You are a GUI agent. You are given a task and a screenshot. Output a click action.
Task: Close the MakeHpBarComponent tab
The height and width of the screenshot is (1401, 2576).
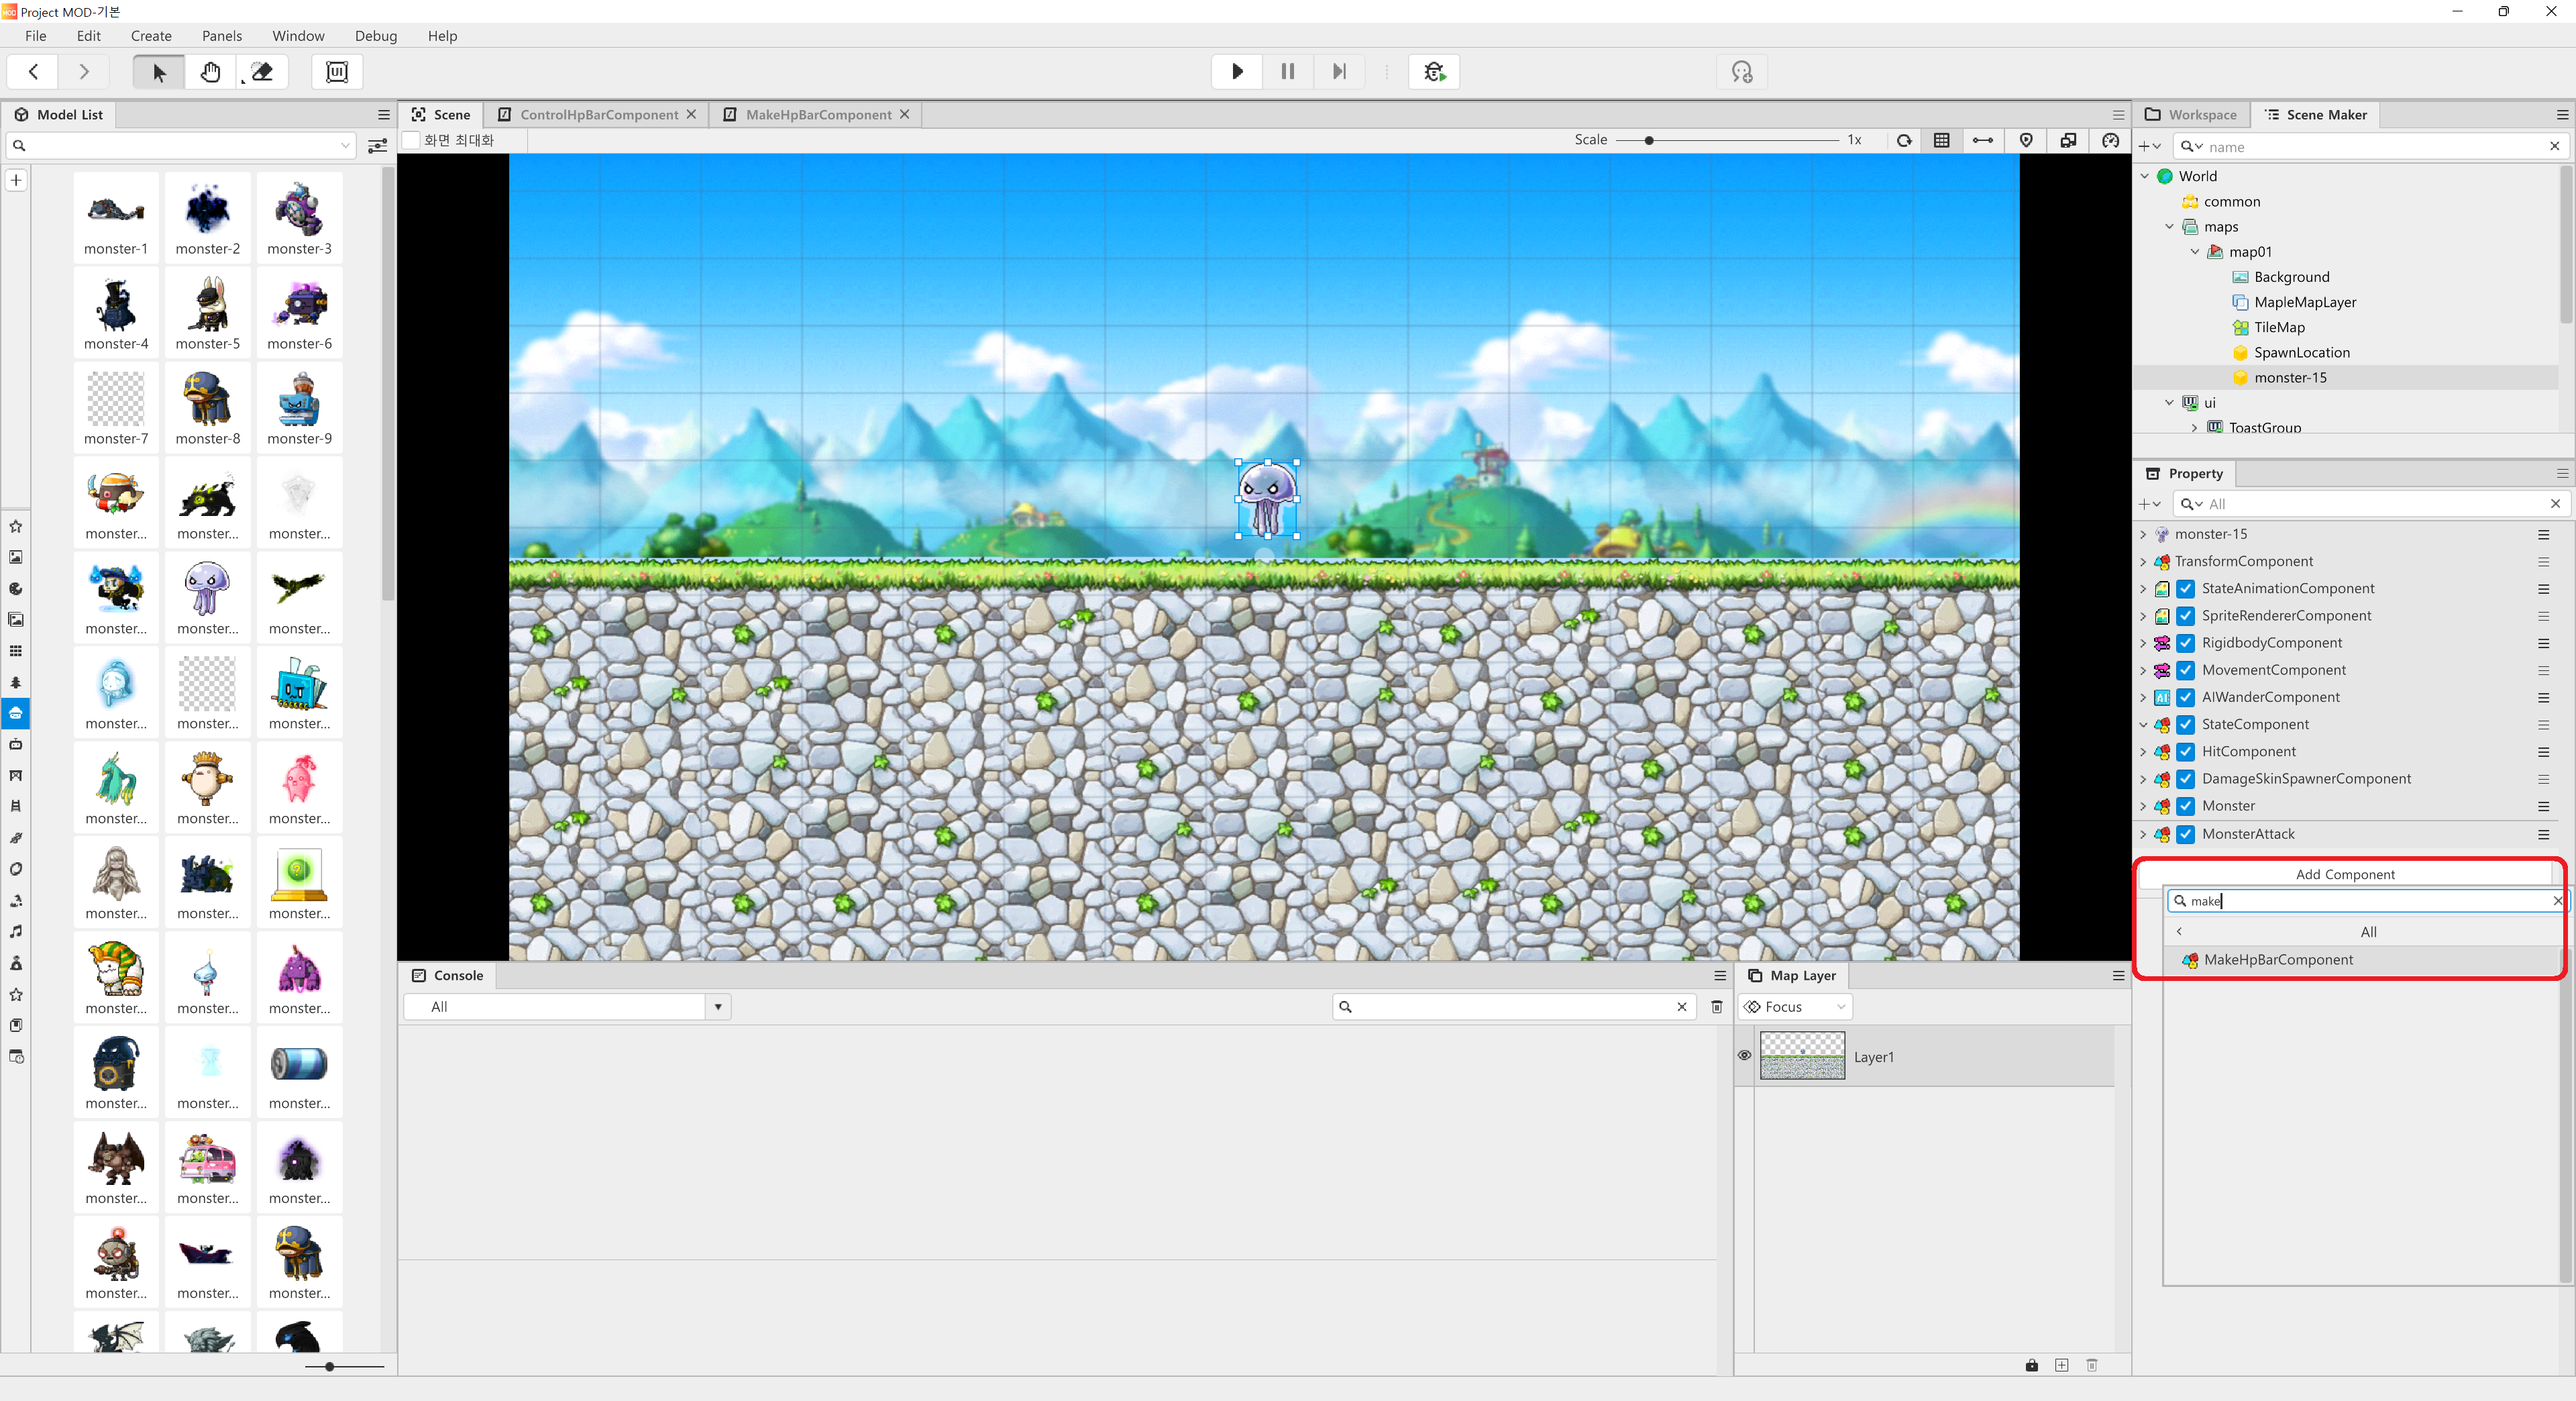point(905,115)
